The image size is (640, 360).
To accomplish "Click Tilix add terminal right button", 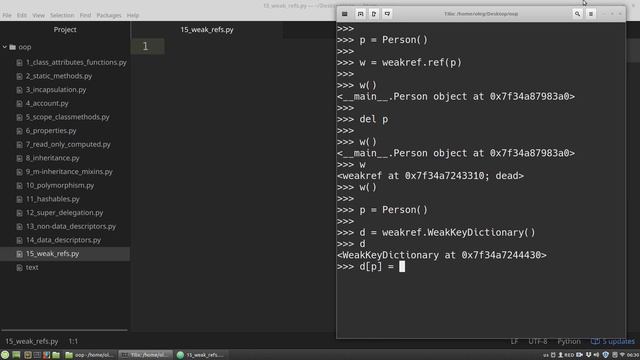I will (x=373, y=14).
